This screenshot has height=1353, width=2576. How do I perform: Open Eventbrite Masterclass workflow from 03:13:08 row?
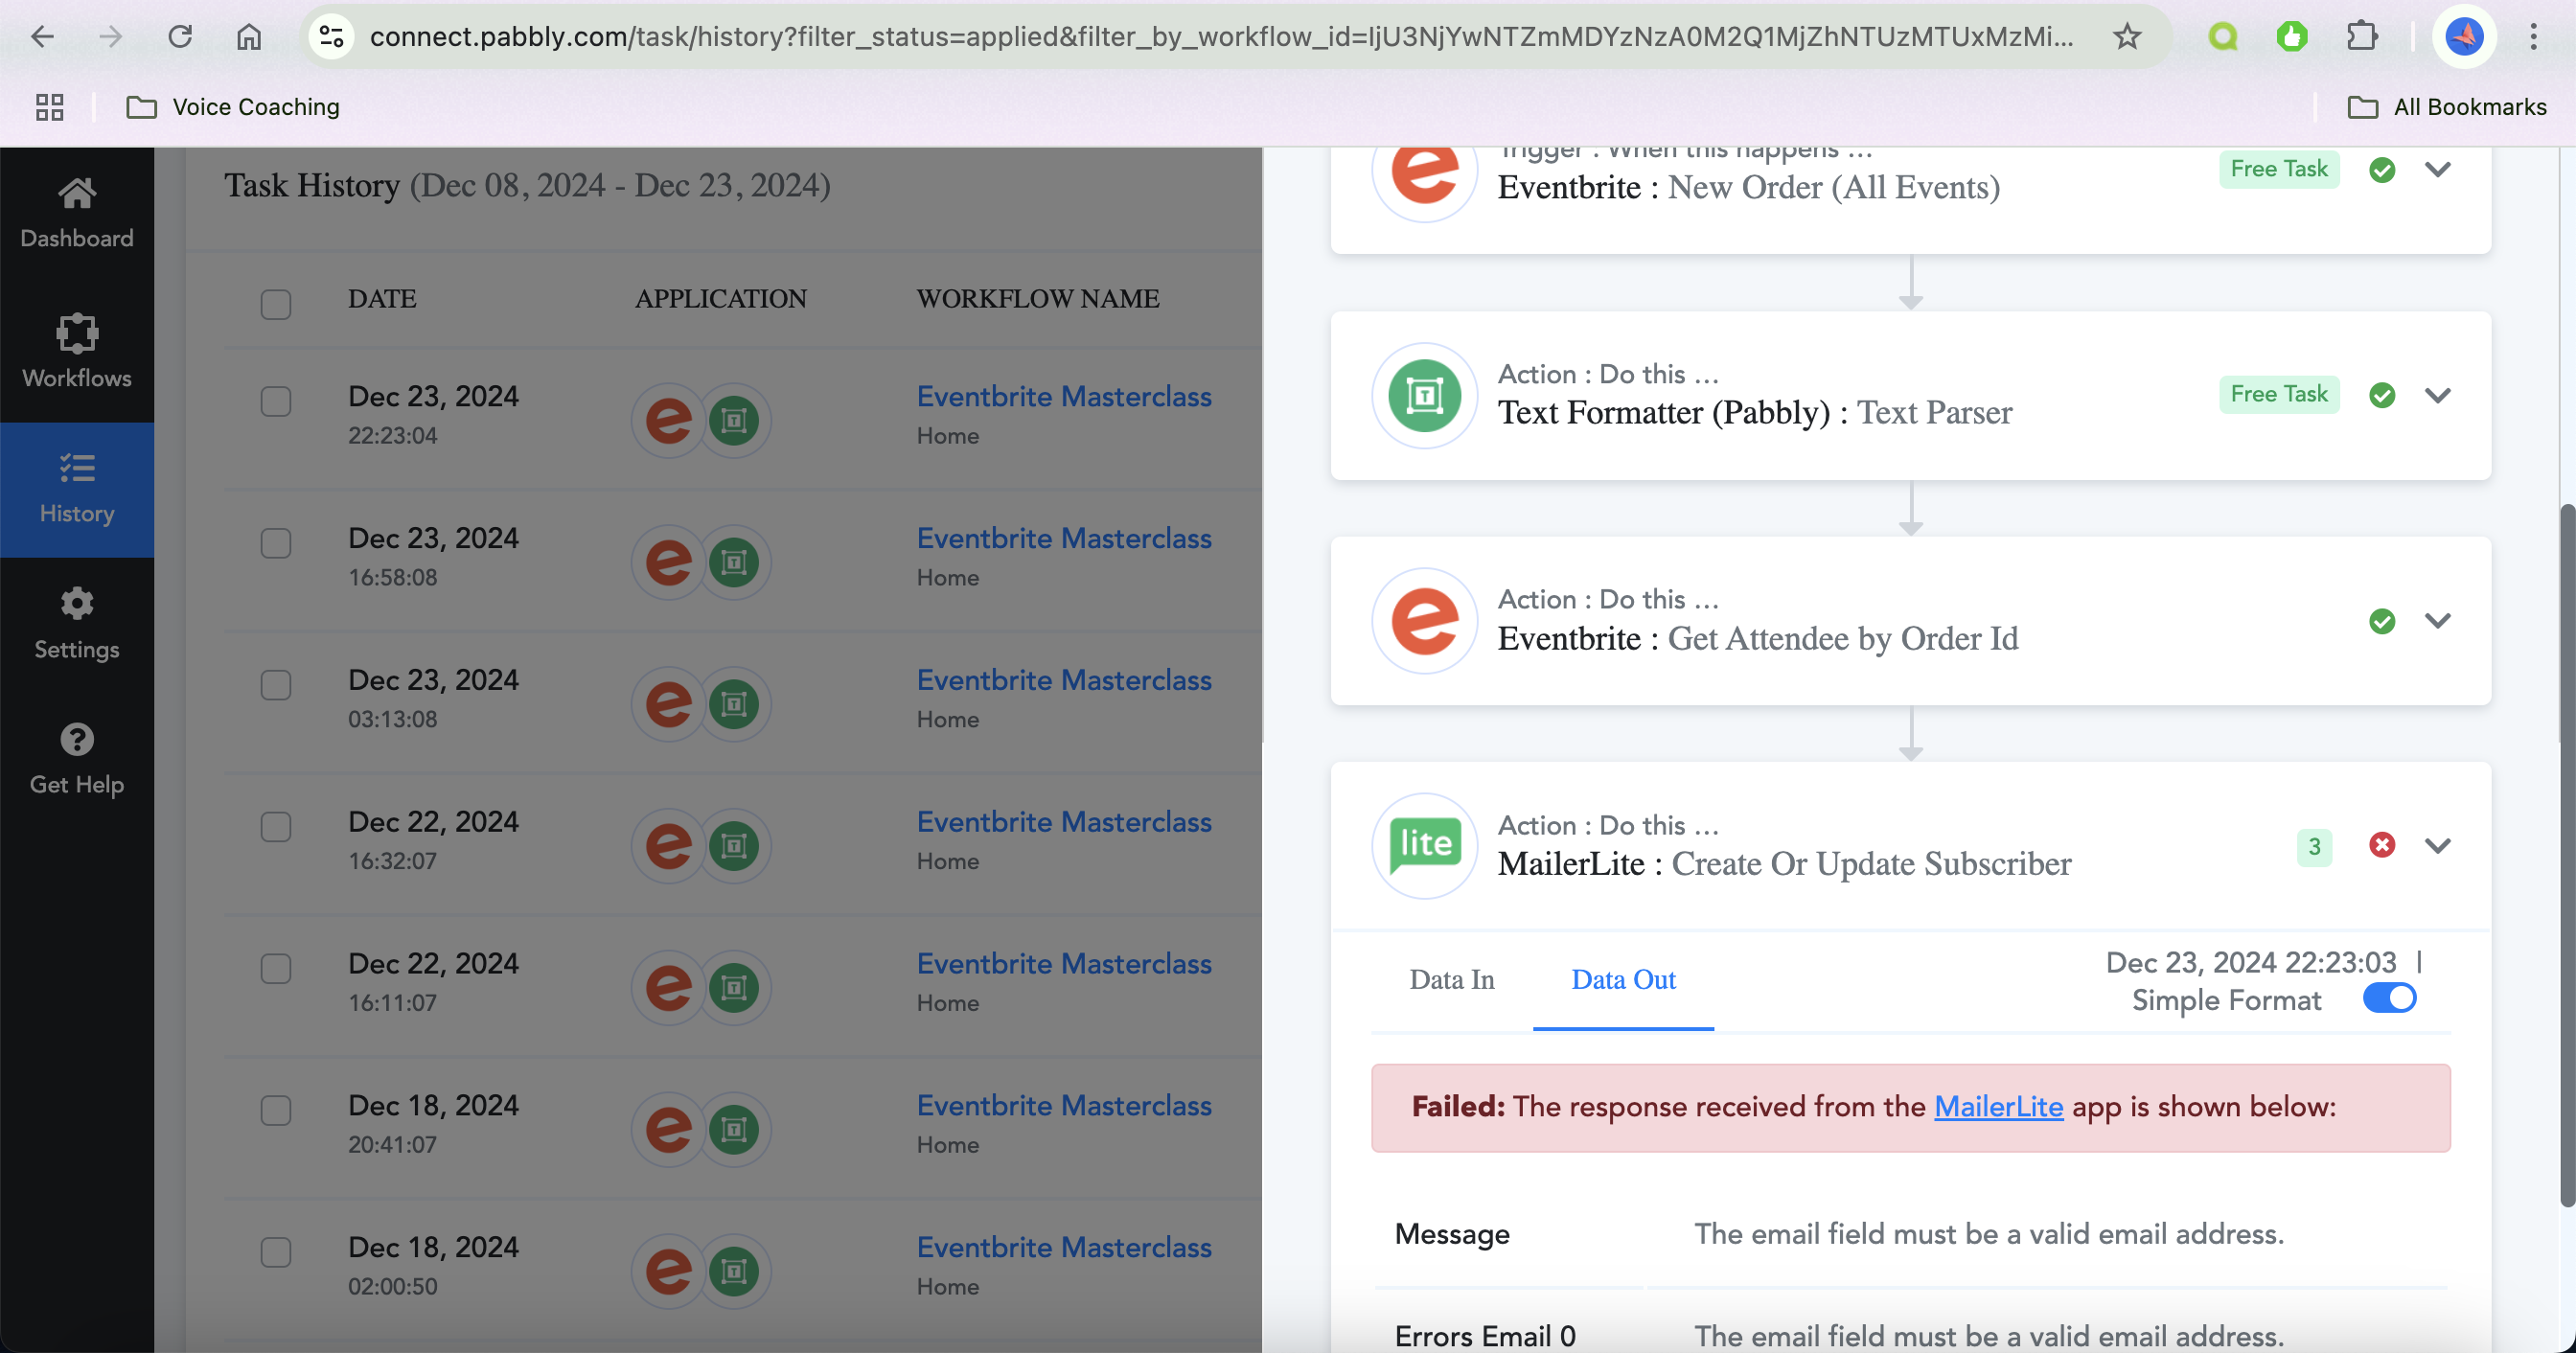[1064, 681]
